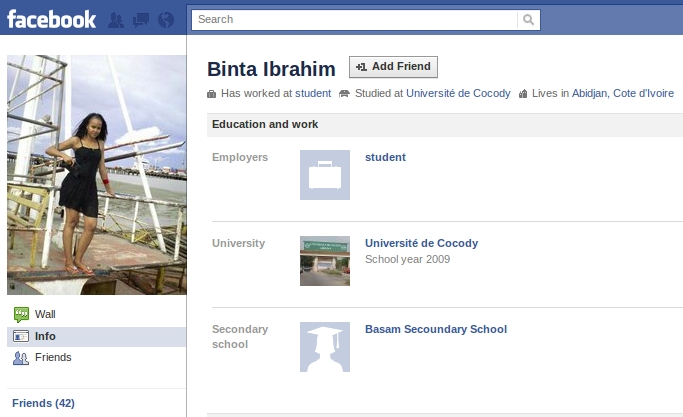Click the Abidjan, Cote d'Ivoire link
This screenshot has height=417, width=683.
click(623, 93)
